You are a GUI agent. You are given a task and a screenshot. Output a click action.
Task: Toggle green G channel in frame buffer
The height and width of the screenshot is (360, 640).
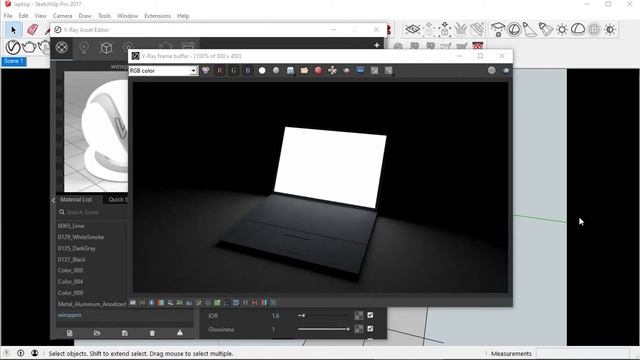click(233, 71)
